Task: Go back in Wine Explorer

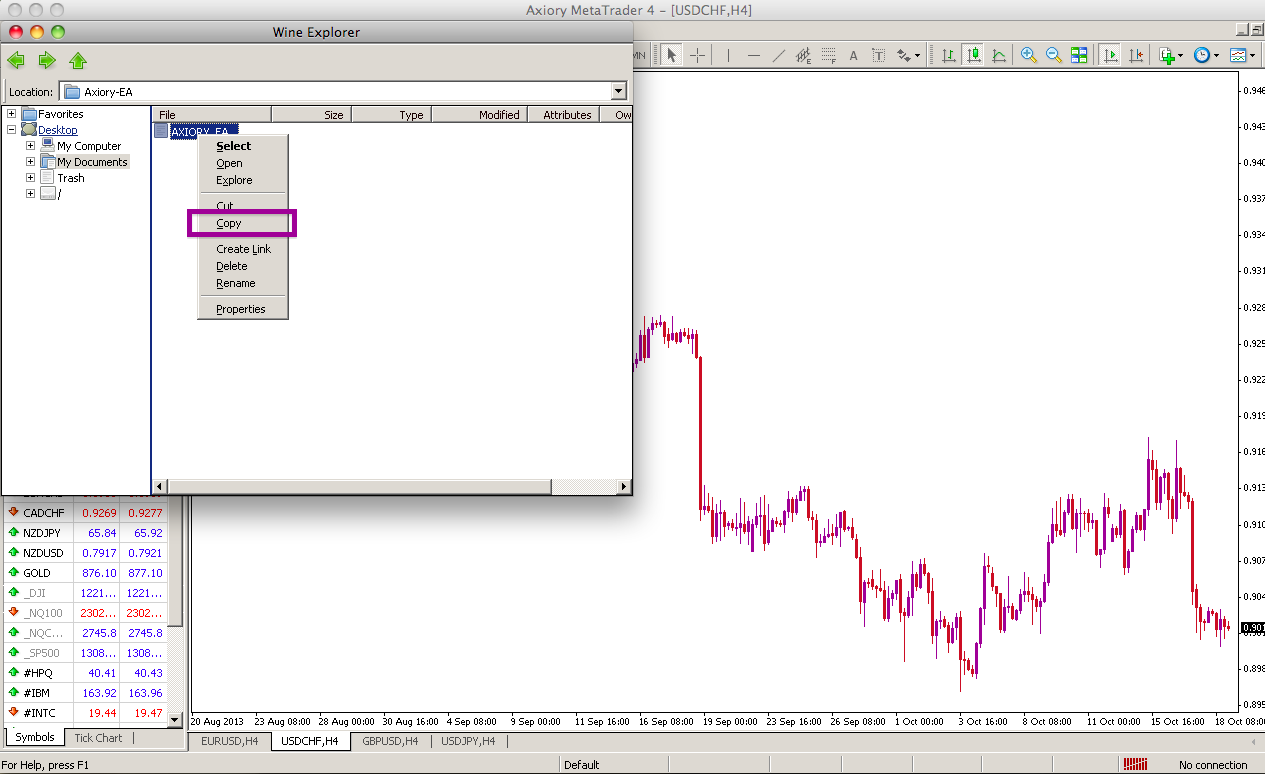Action: (16, 60)
